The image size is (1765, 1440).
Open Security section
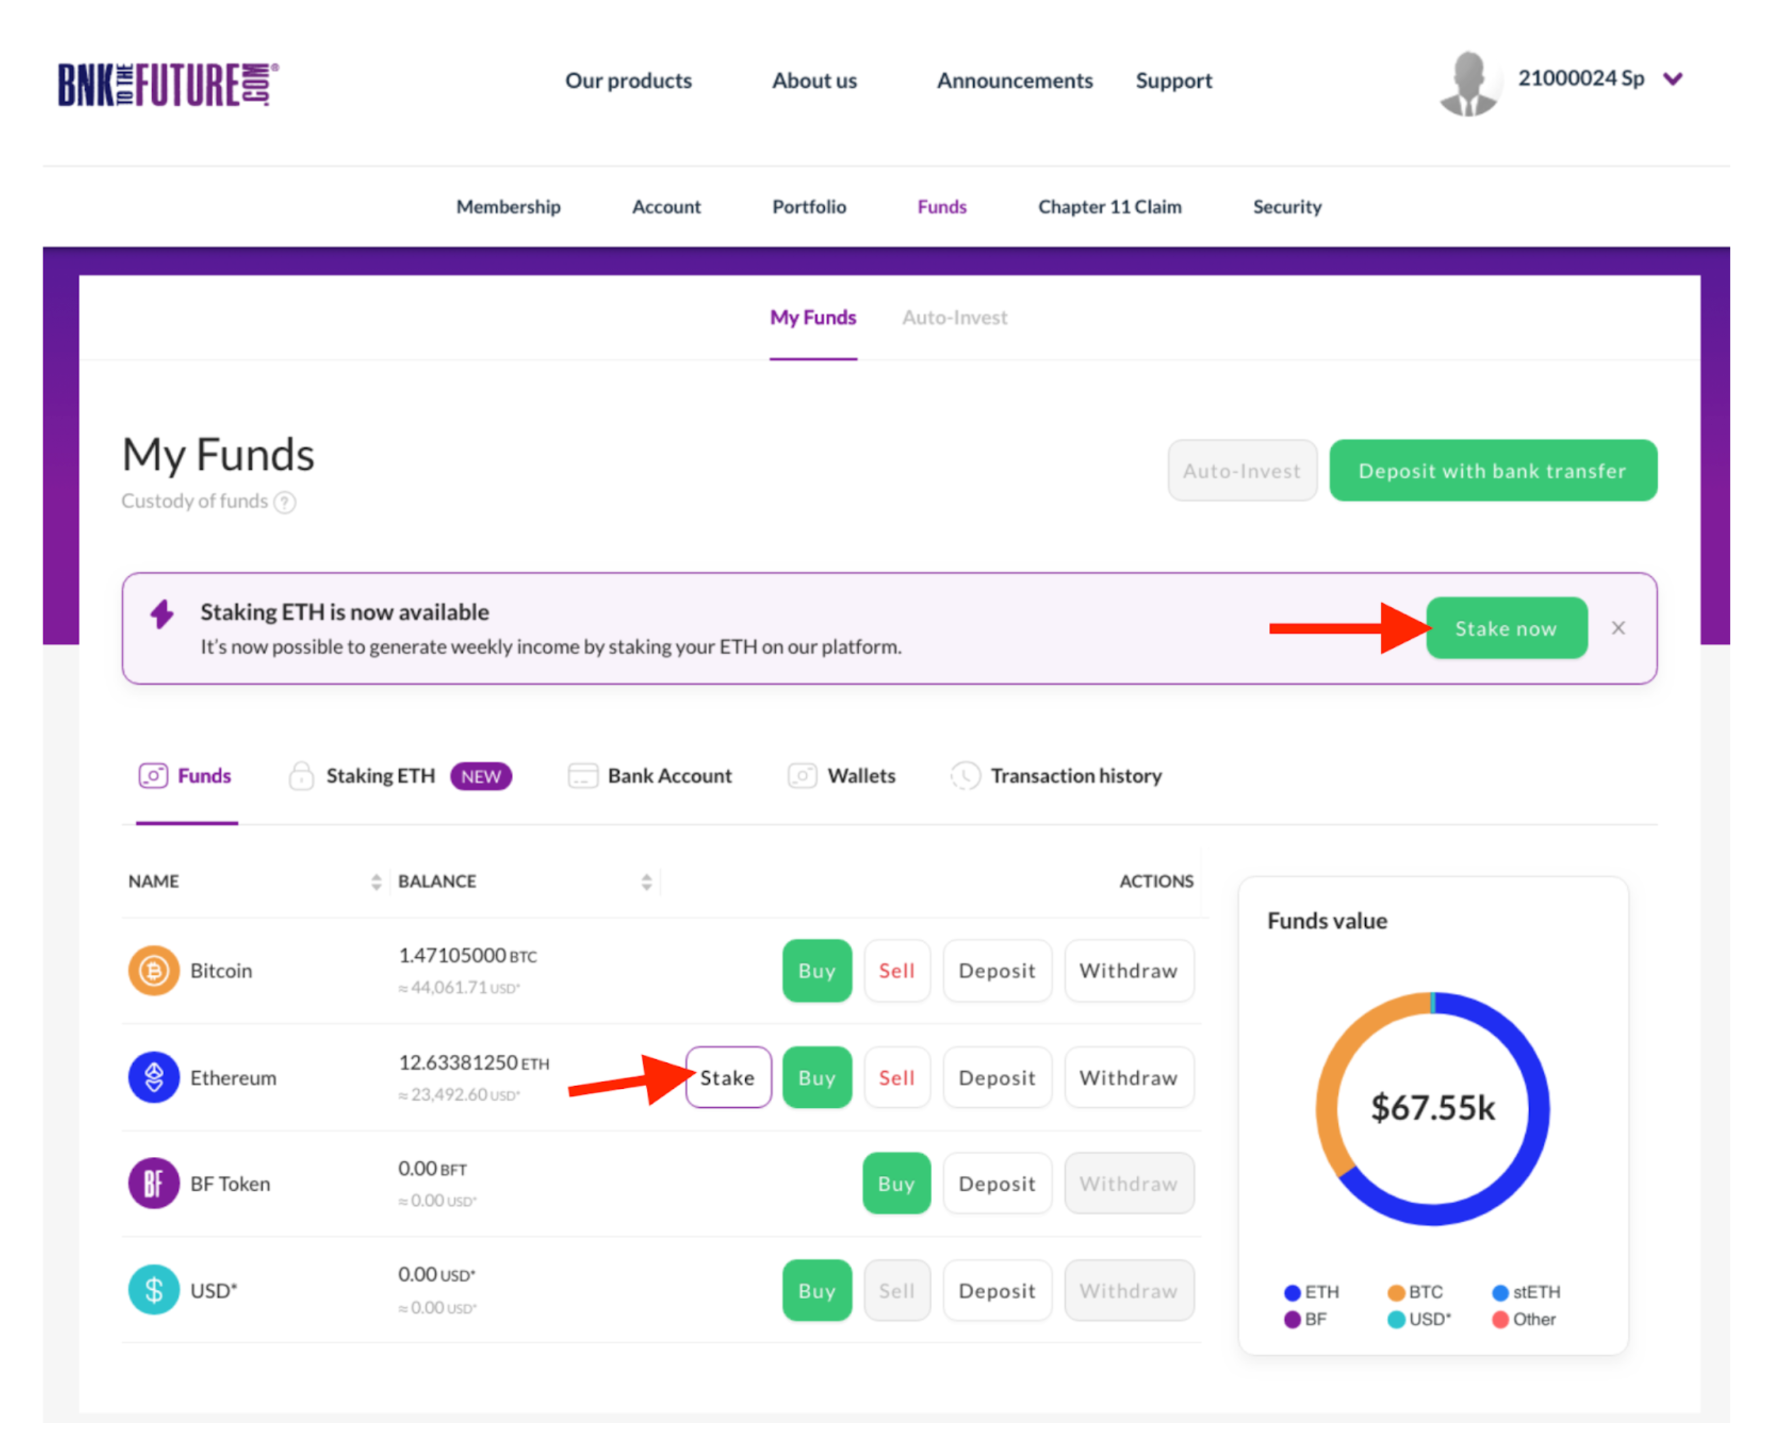[1287, 207]
